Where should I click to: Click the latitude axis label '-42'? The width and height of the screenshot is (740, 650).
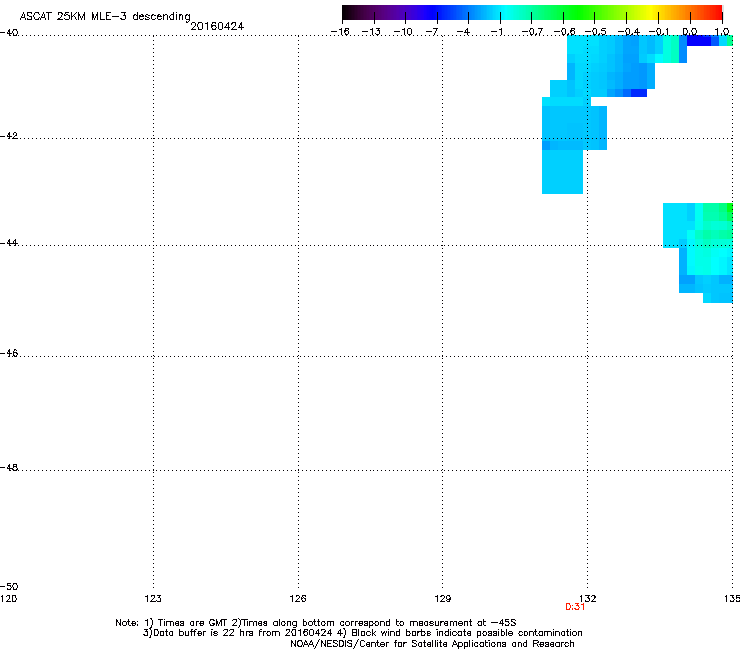point(9,136)
